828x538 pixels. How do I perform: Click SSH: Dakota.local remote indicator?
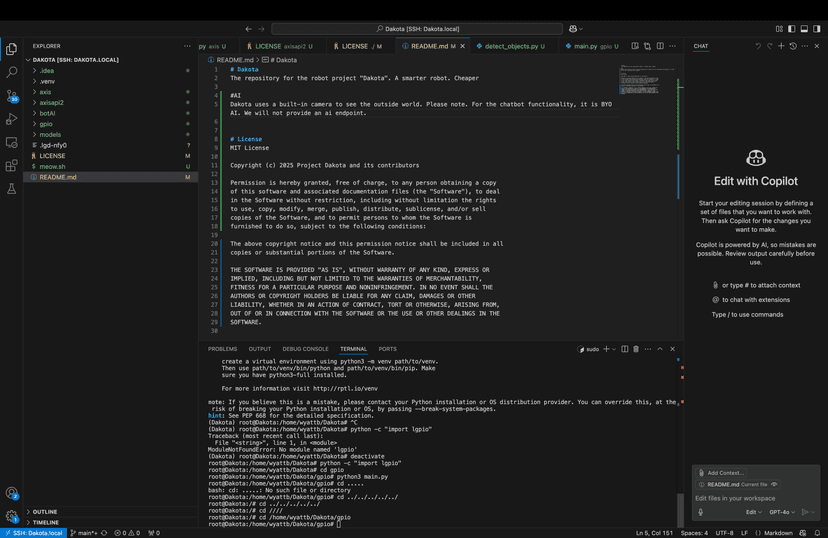coord(34,533)
